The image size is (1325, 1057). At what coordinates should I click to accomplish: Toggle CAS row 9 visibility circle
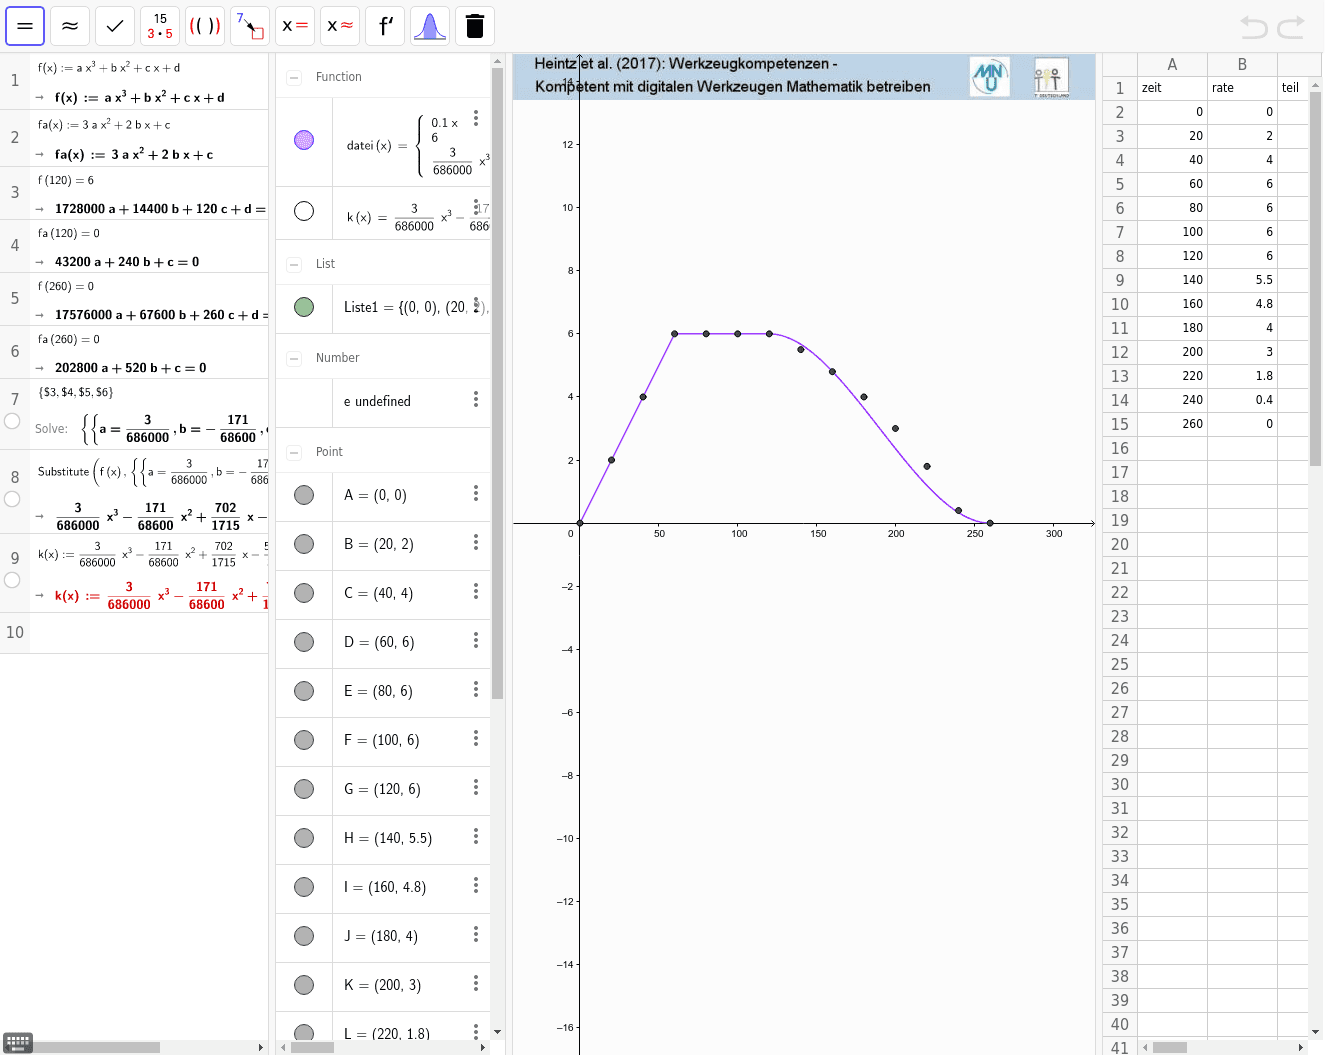pos(12,580)
